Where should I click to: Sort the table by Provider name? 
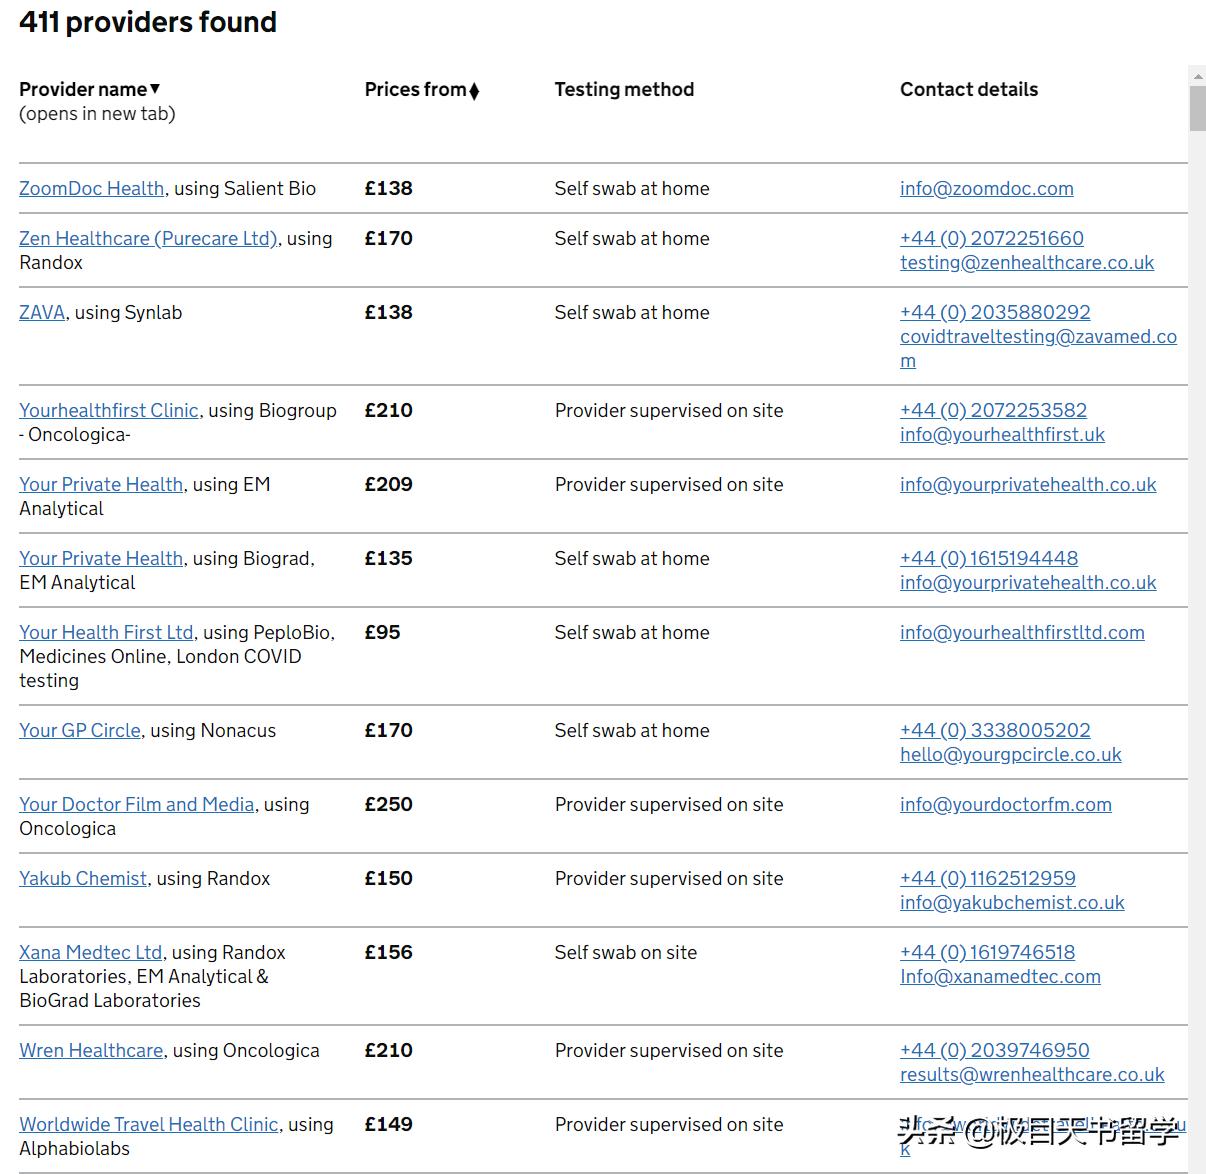[x=90, y=89]
